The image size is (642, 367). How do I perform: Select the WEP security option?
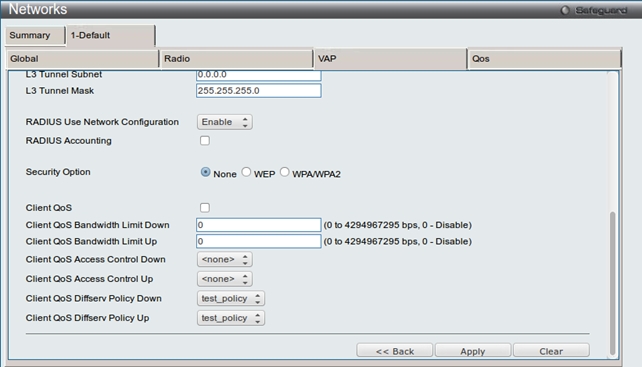pos(246,172)
